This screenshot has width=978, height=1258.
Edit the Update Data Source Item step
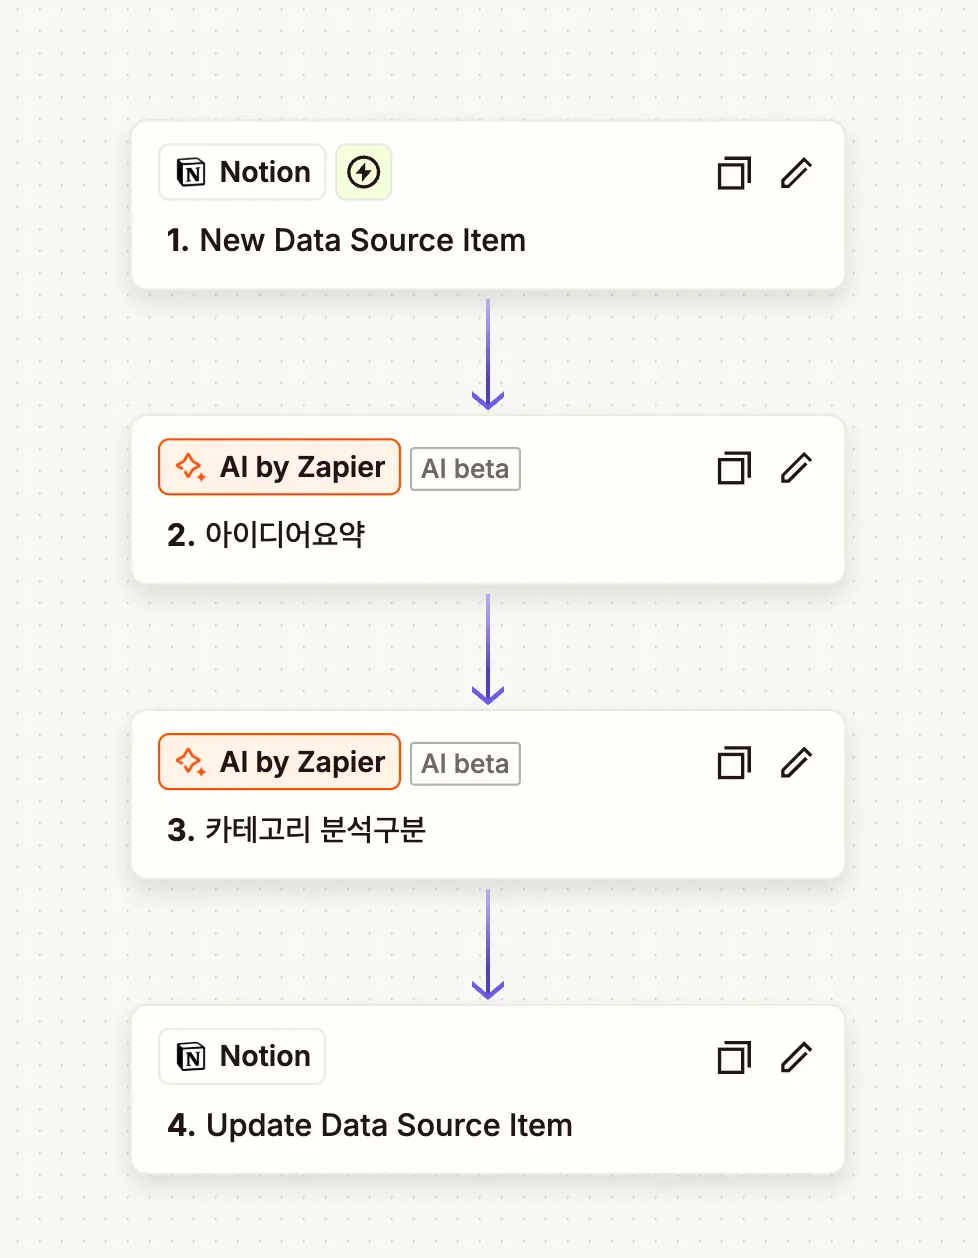pos(796,1057)
